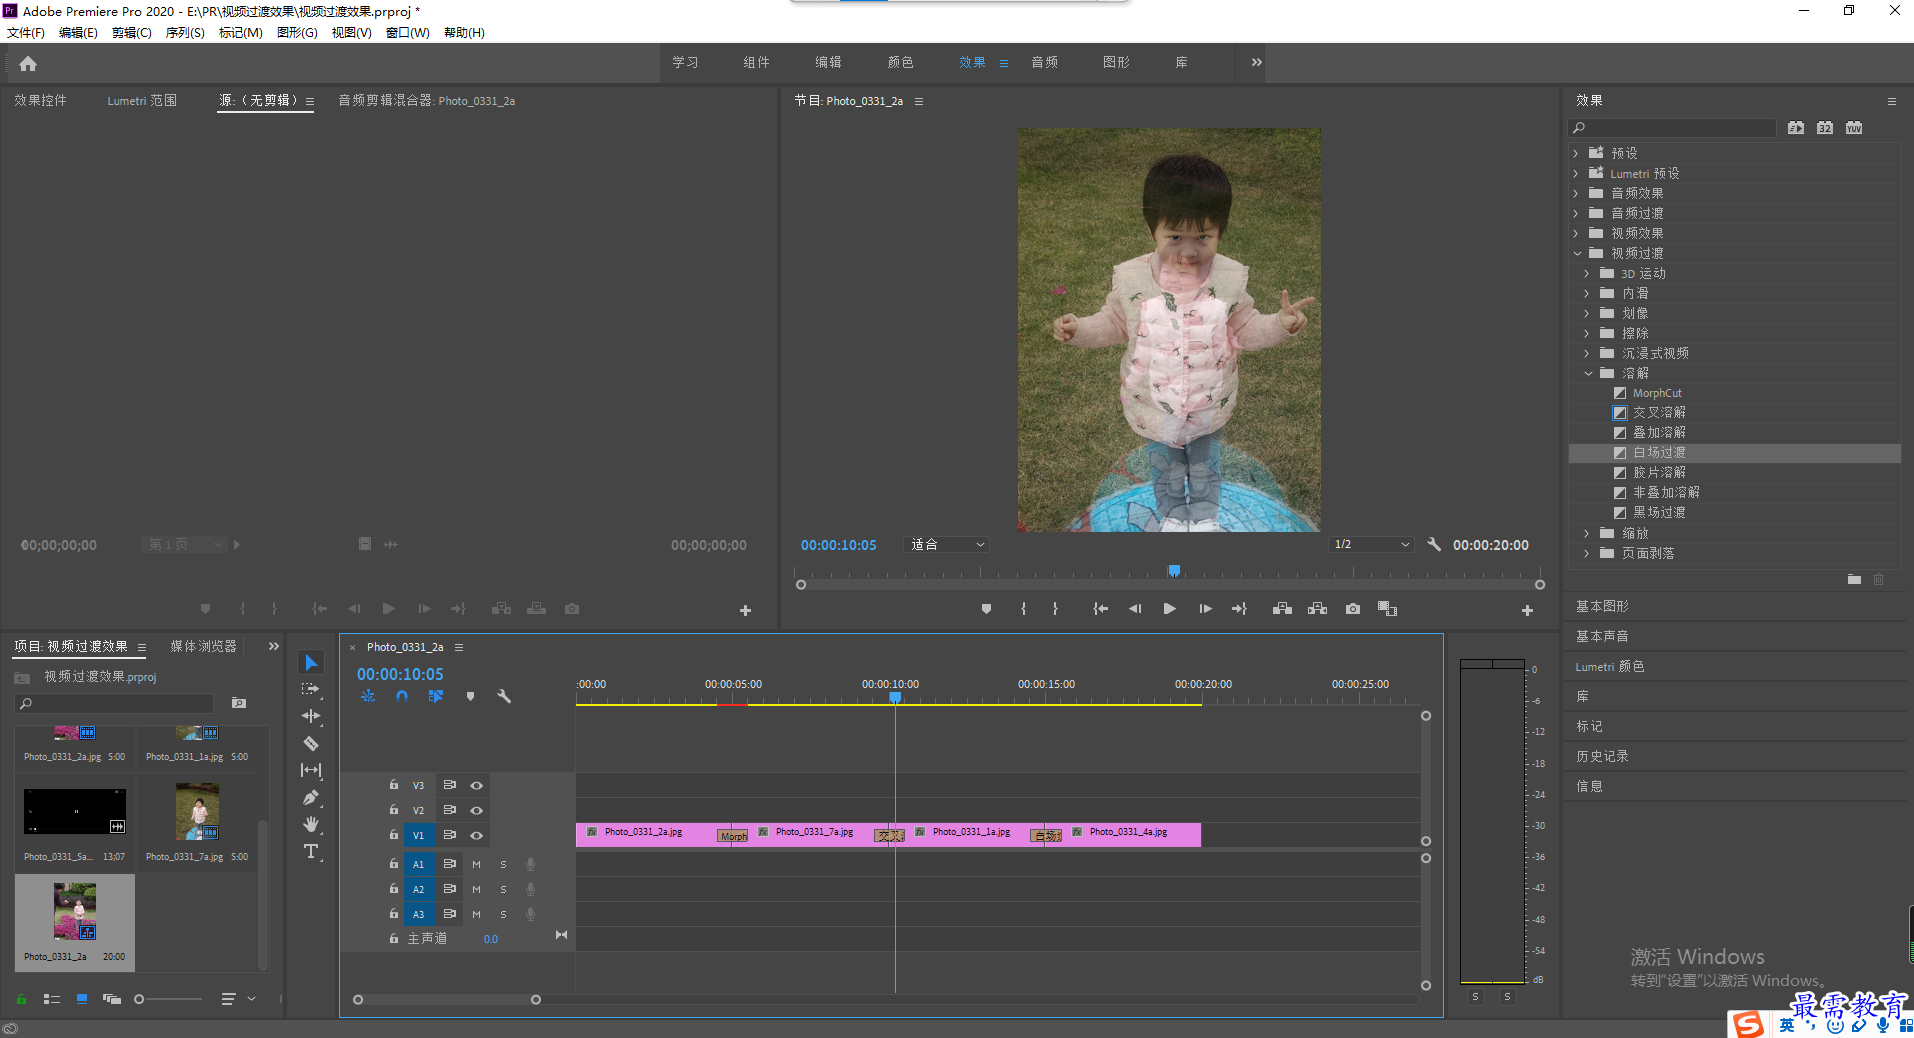
Task: Expand the 页面剥落 folder
Action: point(1587,553)
